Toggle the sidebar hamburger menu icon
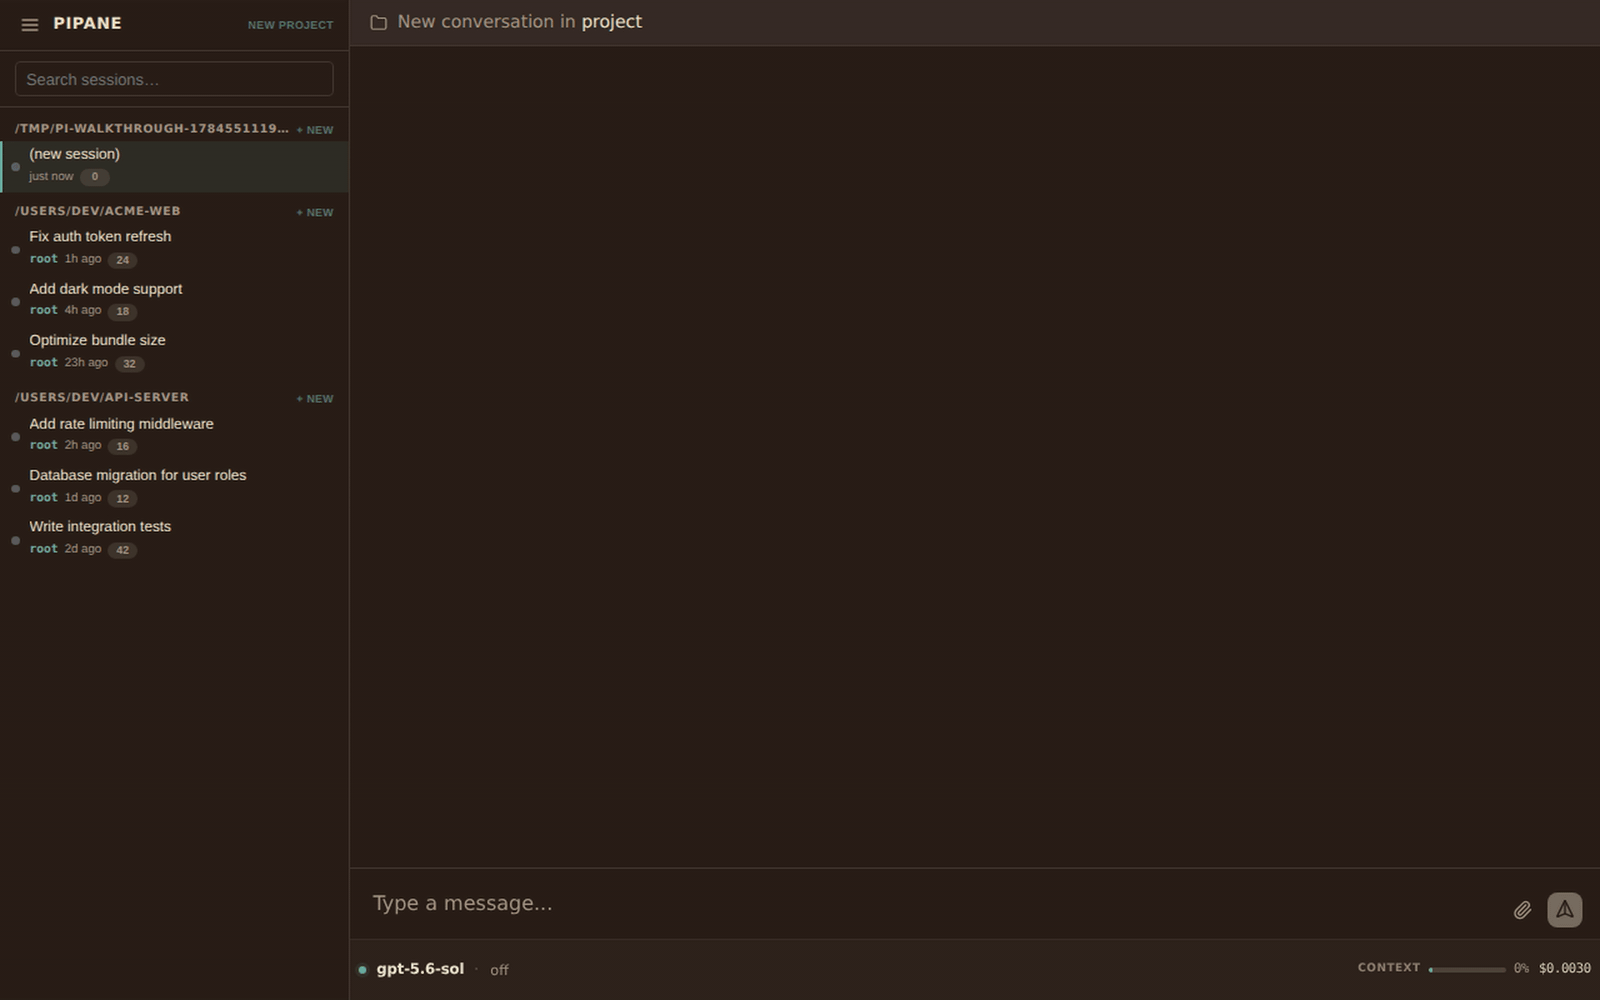 (x=30, y=25)
